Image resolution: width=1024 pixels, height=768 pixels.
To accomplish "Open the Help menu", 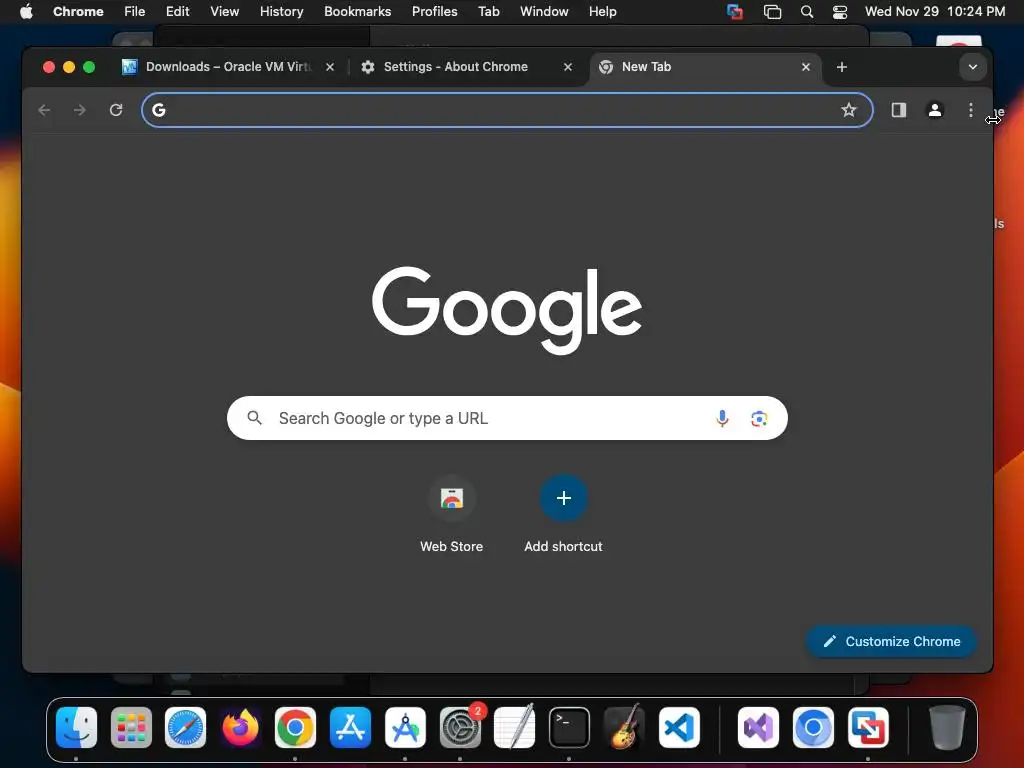I will (602, 12).
